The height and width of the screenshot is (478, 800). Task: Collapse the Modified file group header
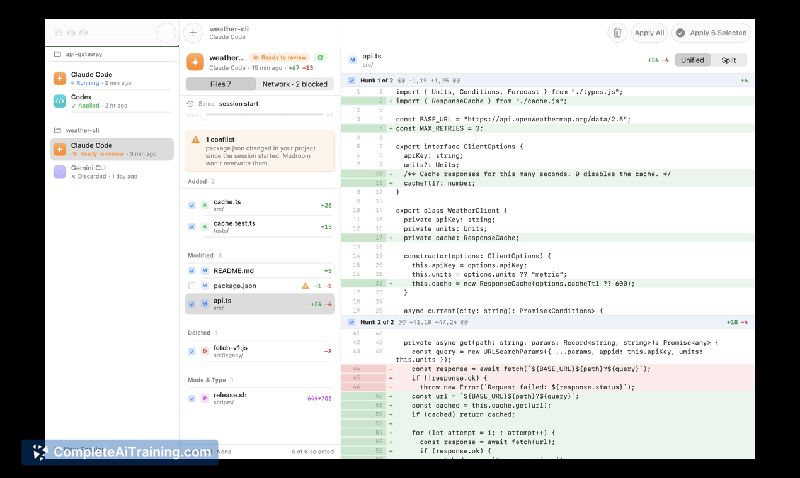(204, 255)
